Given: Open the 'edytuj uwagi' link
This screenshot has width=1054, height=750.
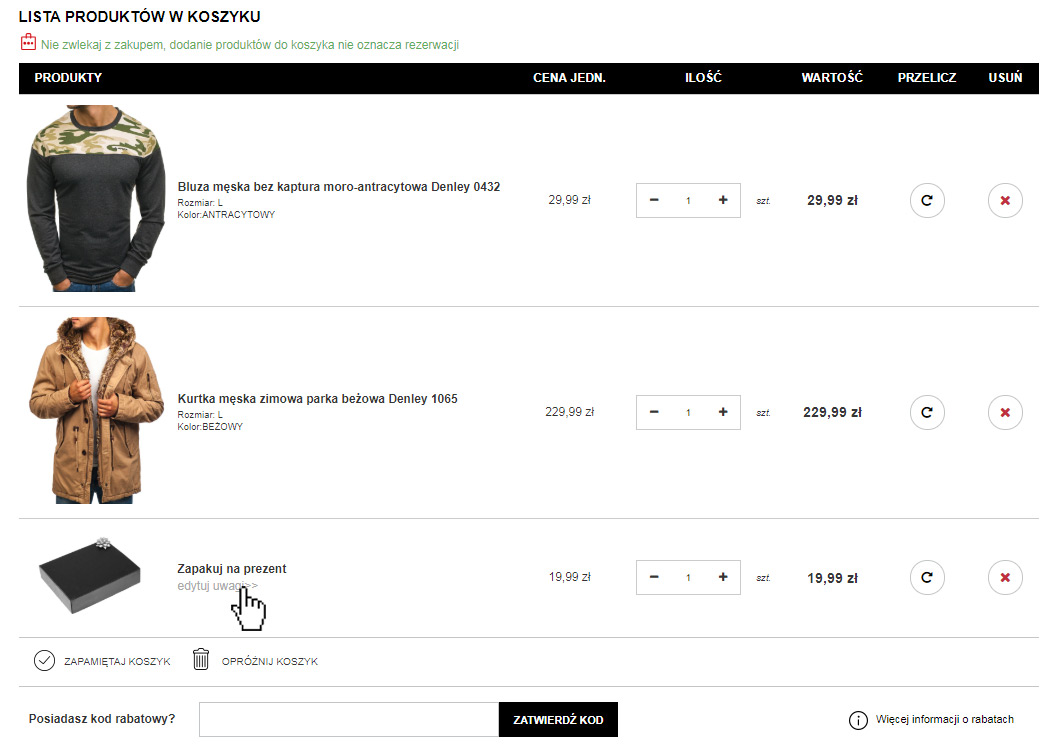Looking at the screenshot, I should [216, 586].
